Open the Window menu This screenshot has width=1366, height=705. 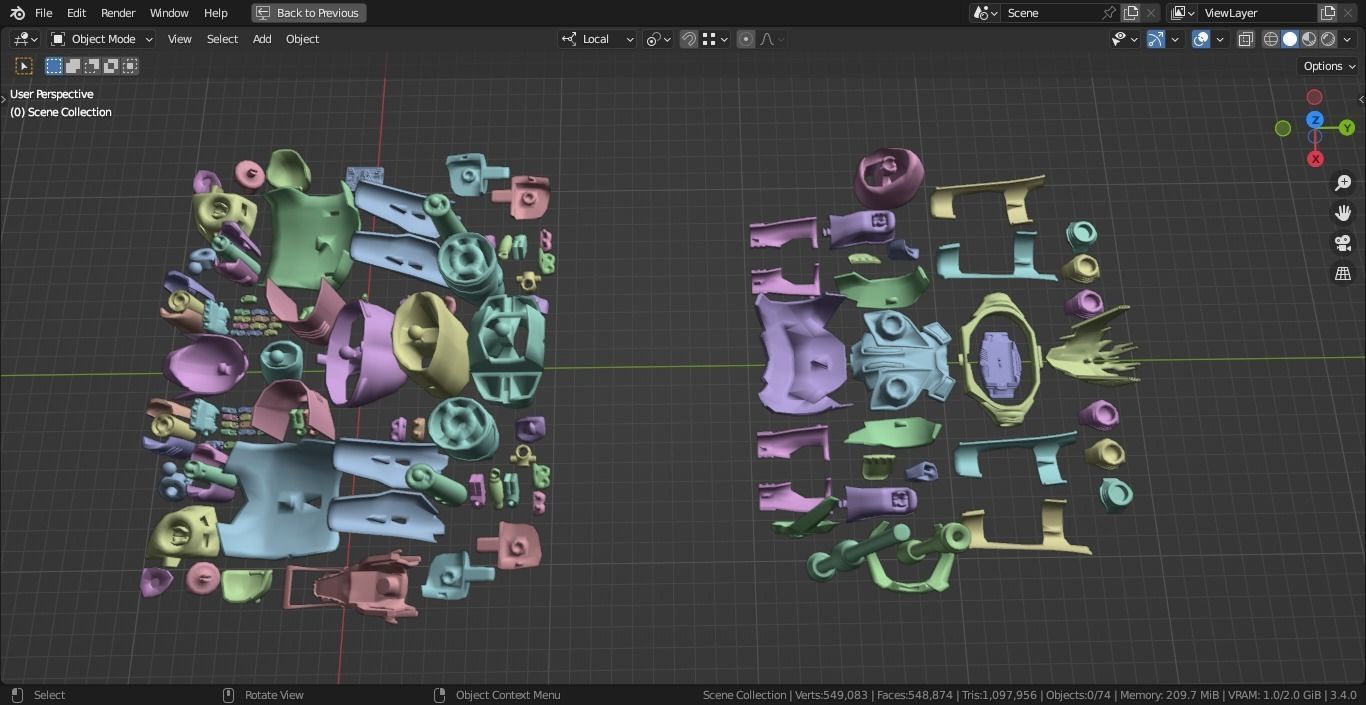(x=169, y=13)
